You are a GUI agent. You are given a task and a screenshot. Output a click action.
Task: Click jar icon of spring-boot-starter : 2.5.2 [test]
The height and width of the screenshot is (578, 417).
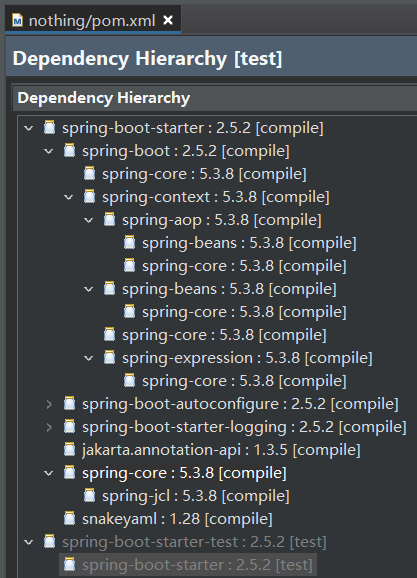(x=69, y=564)
